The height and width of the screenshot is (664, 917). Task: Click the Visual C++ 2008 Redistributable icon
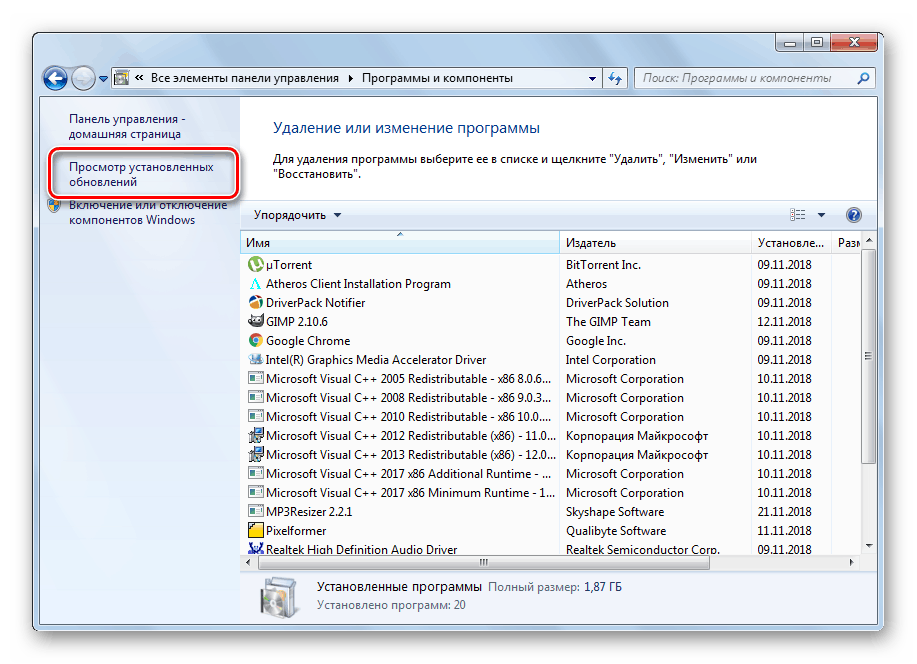256,397
